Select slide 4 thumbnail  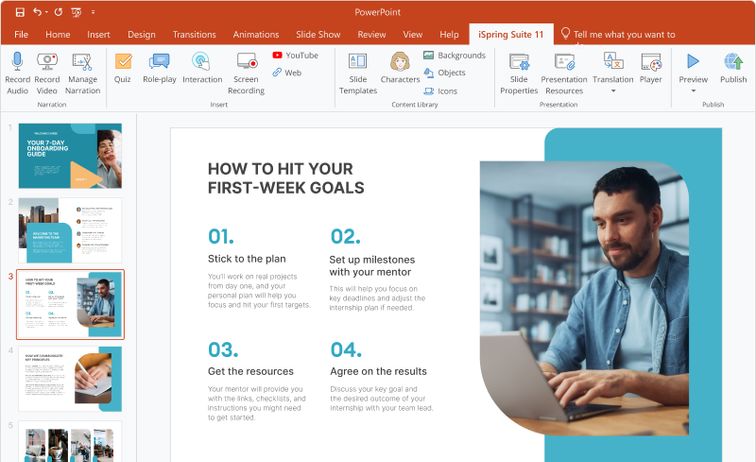click(x=70, y=379)
